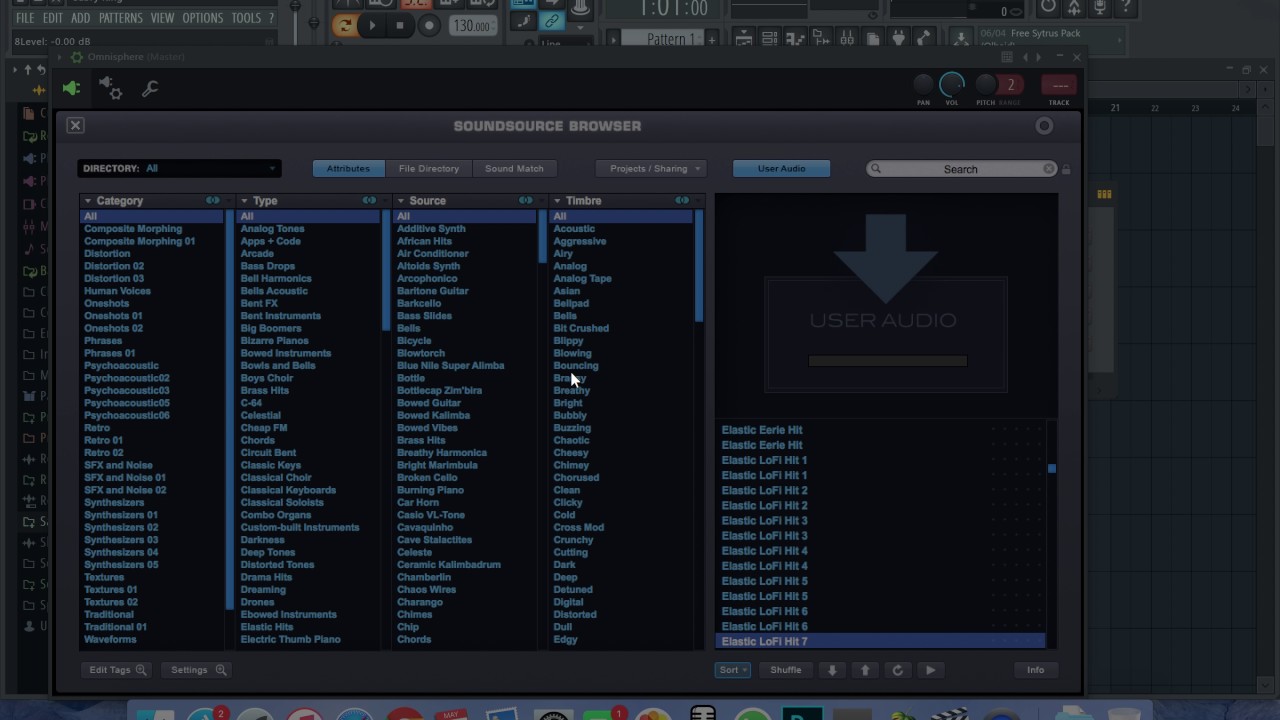Viewport: 1280px width, 720px height.
Task: Click the plug icon in the FL toolbar
Action: pos(898,38)
